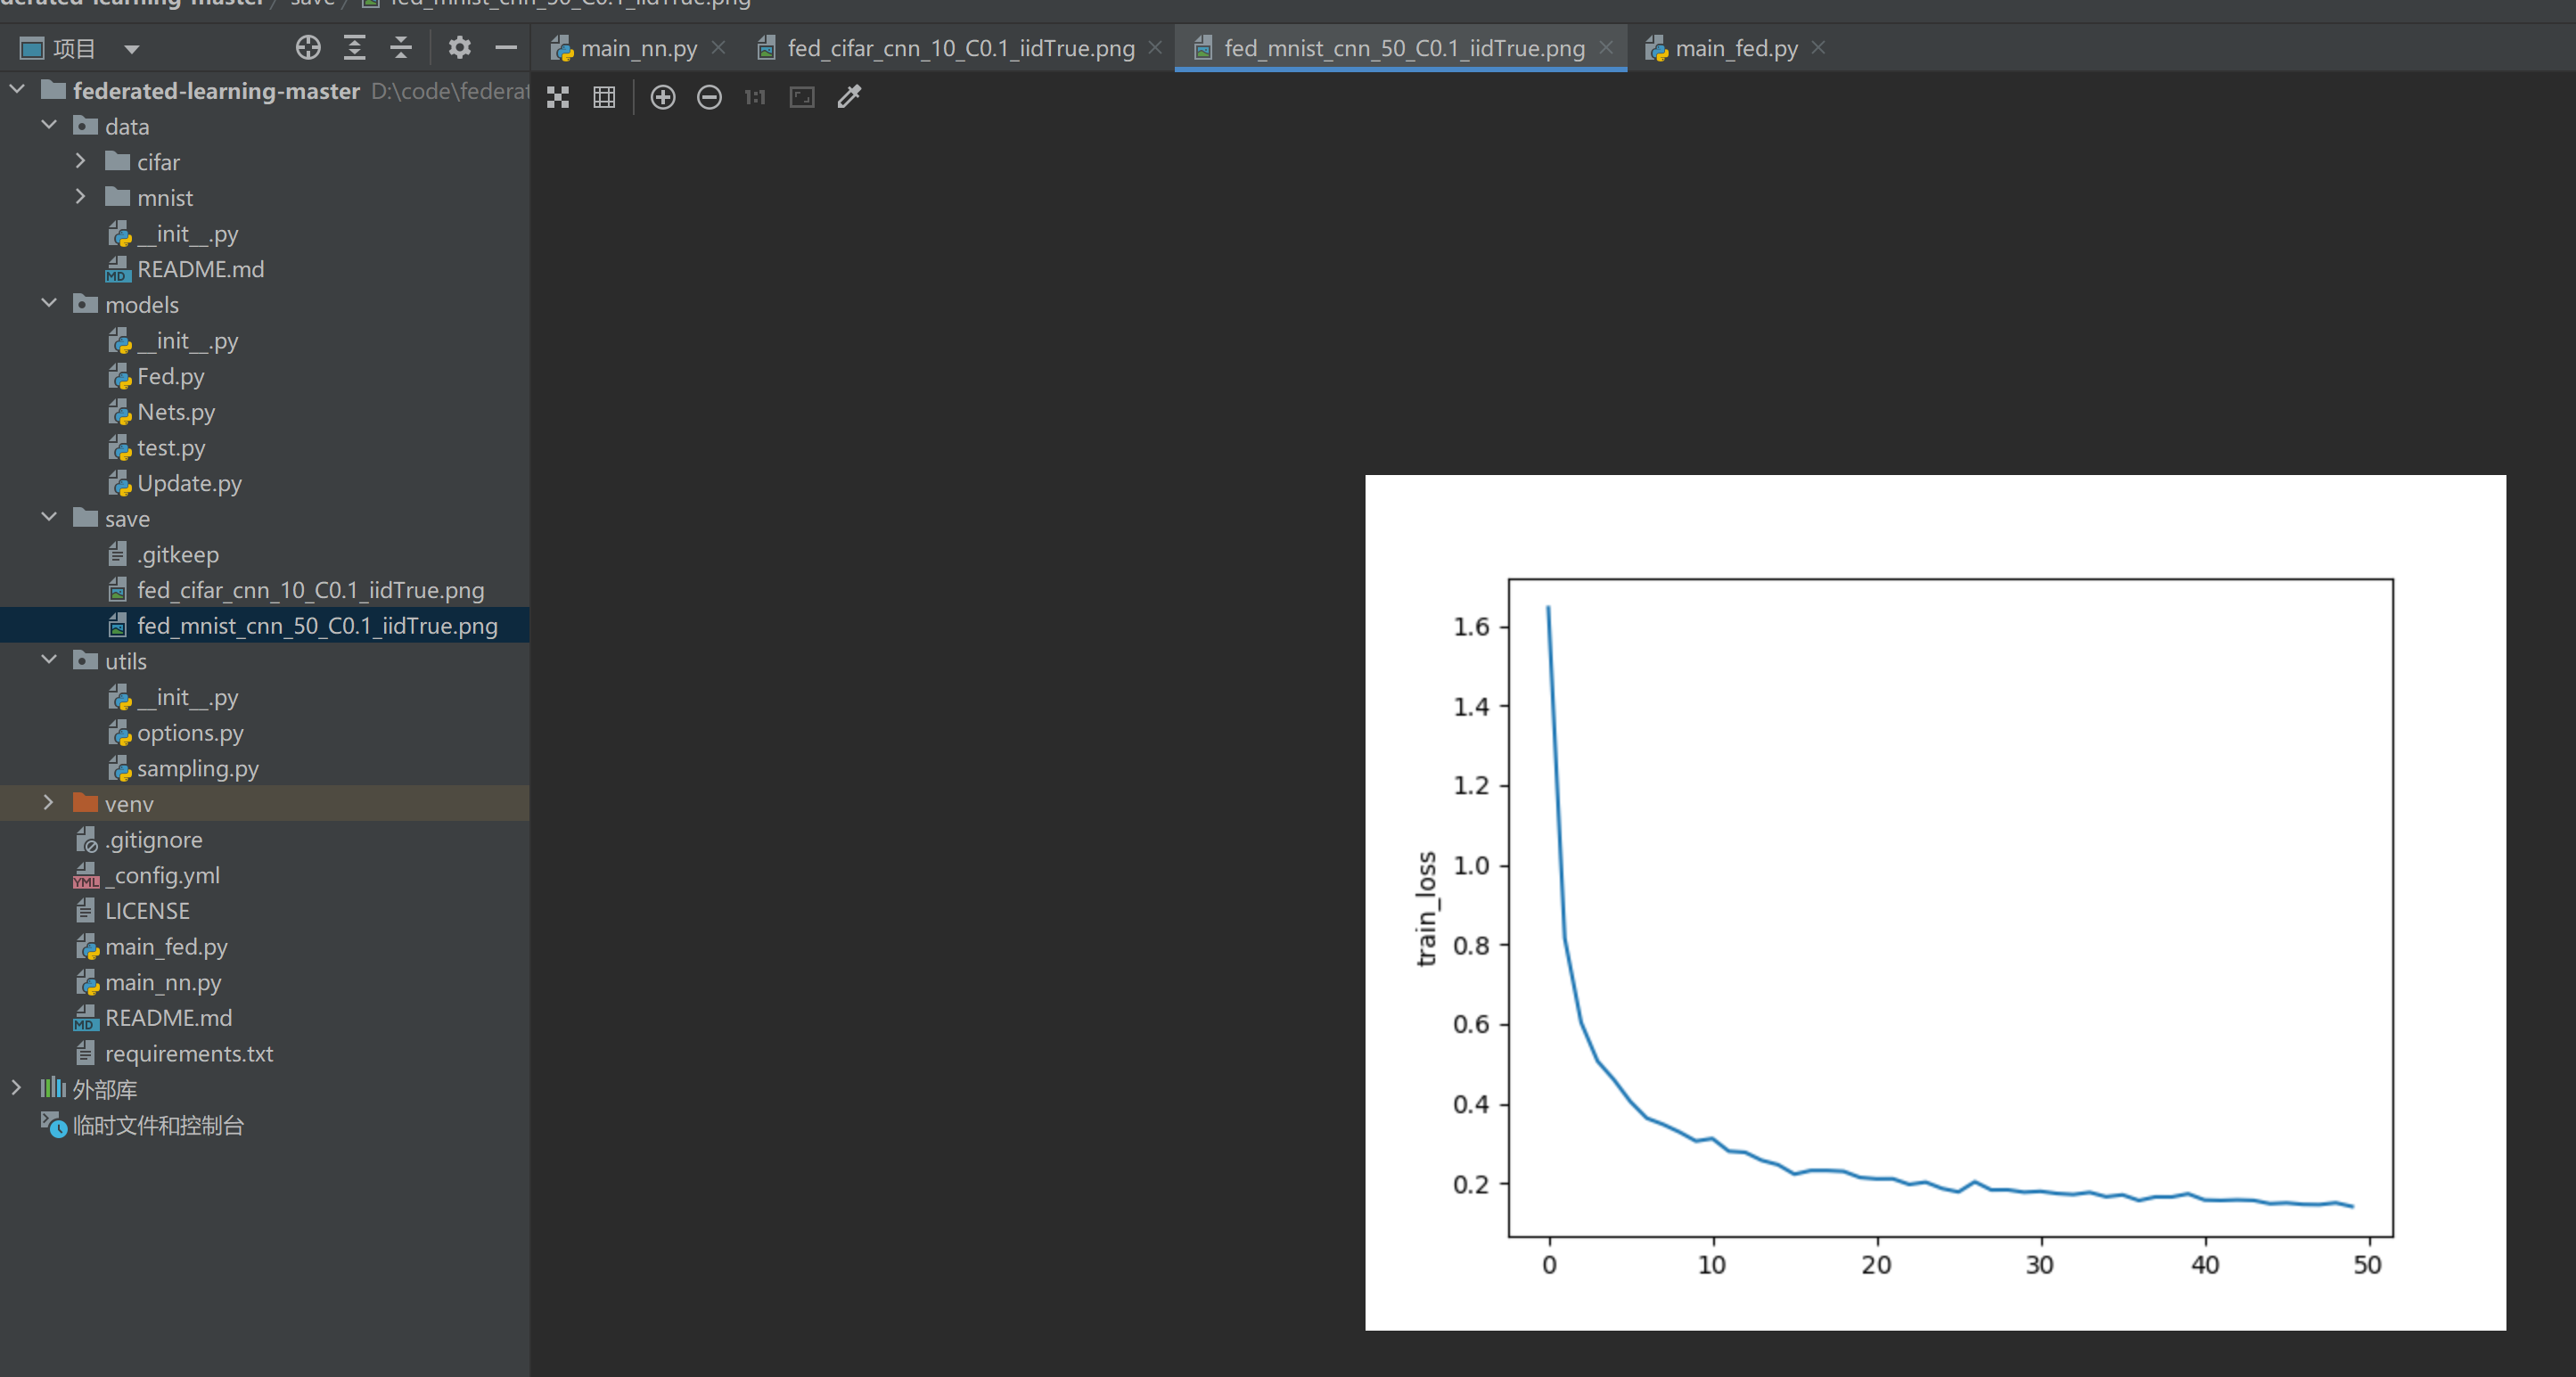Collapse all project tree nodes
This screenshot has width=2576, height=1377.
[401, 47]
